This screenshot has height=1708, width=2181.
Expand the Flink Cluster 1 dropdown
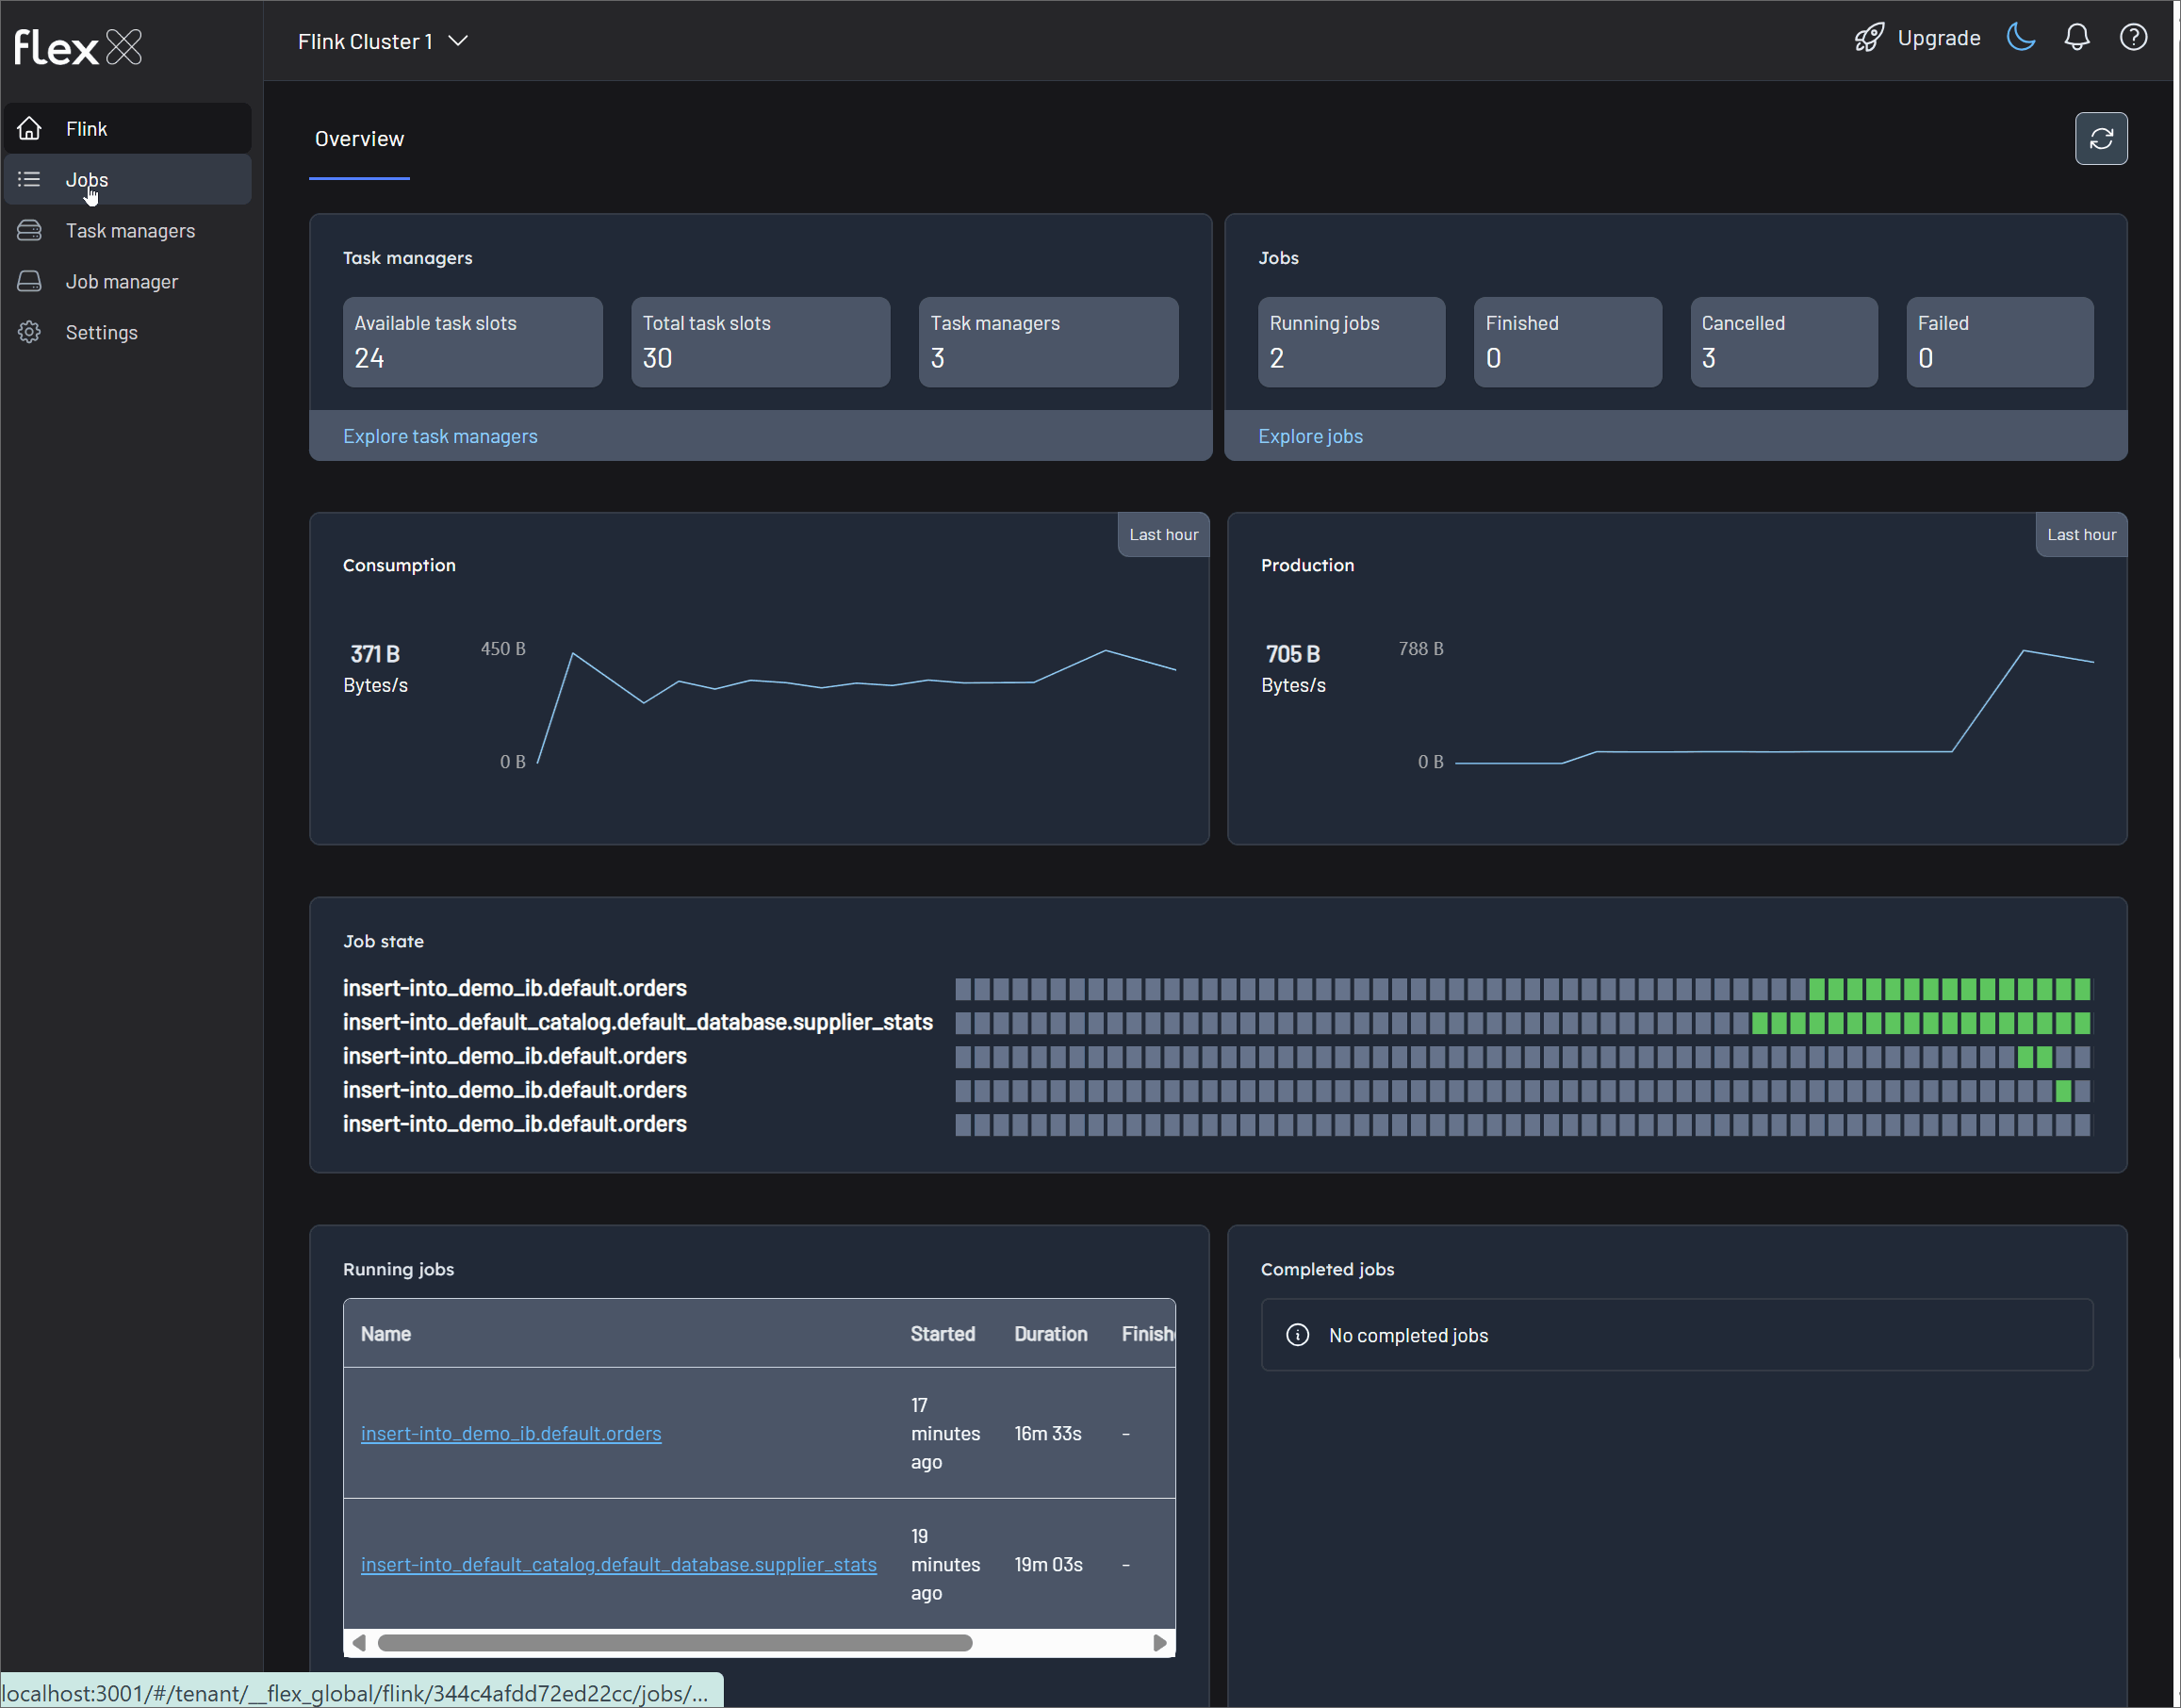pos(383,41)
